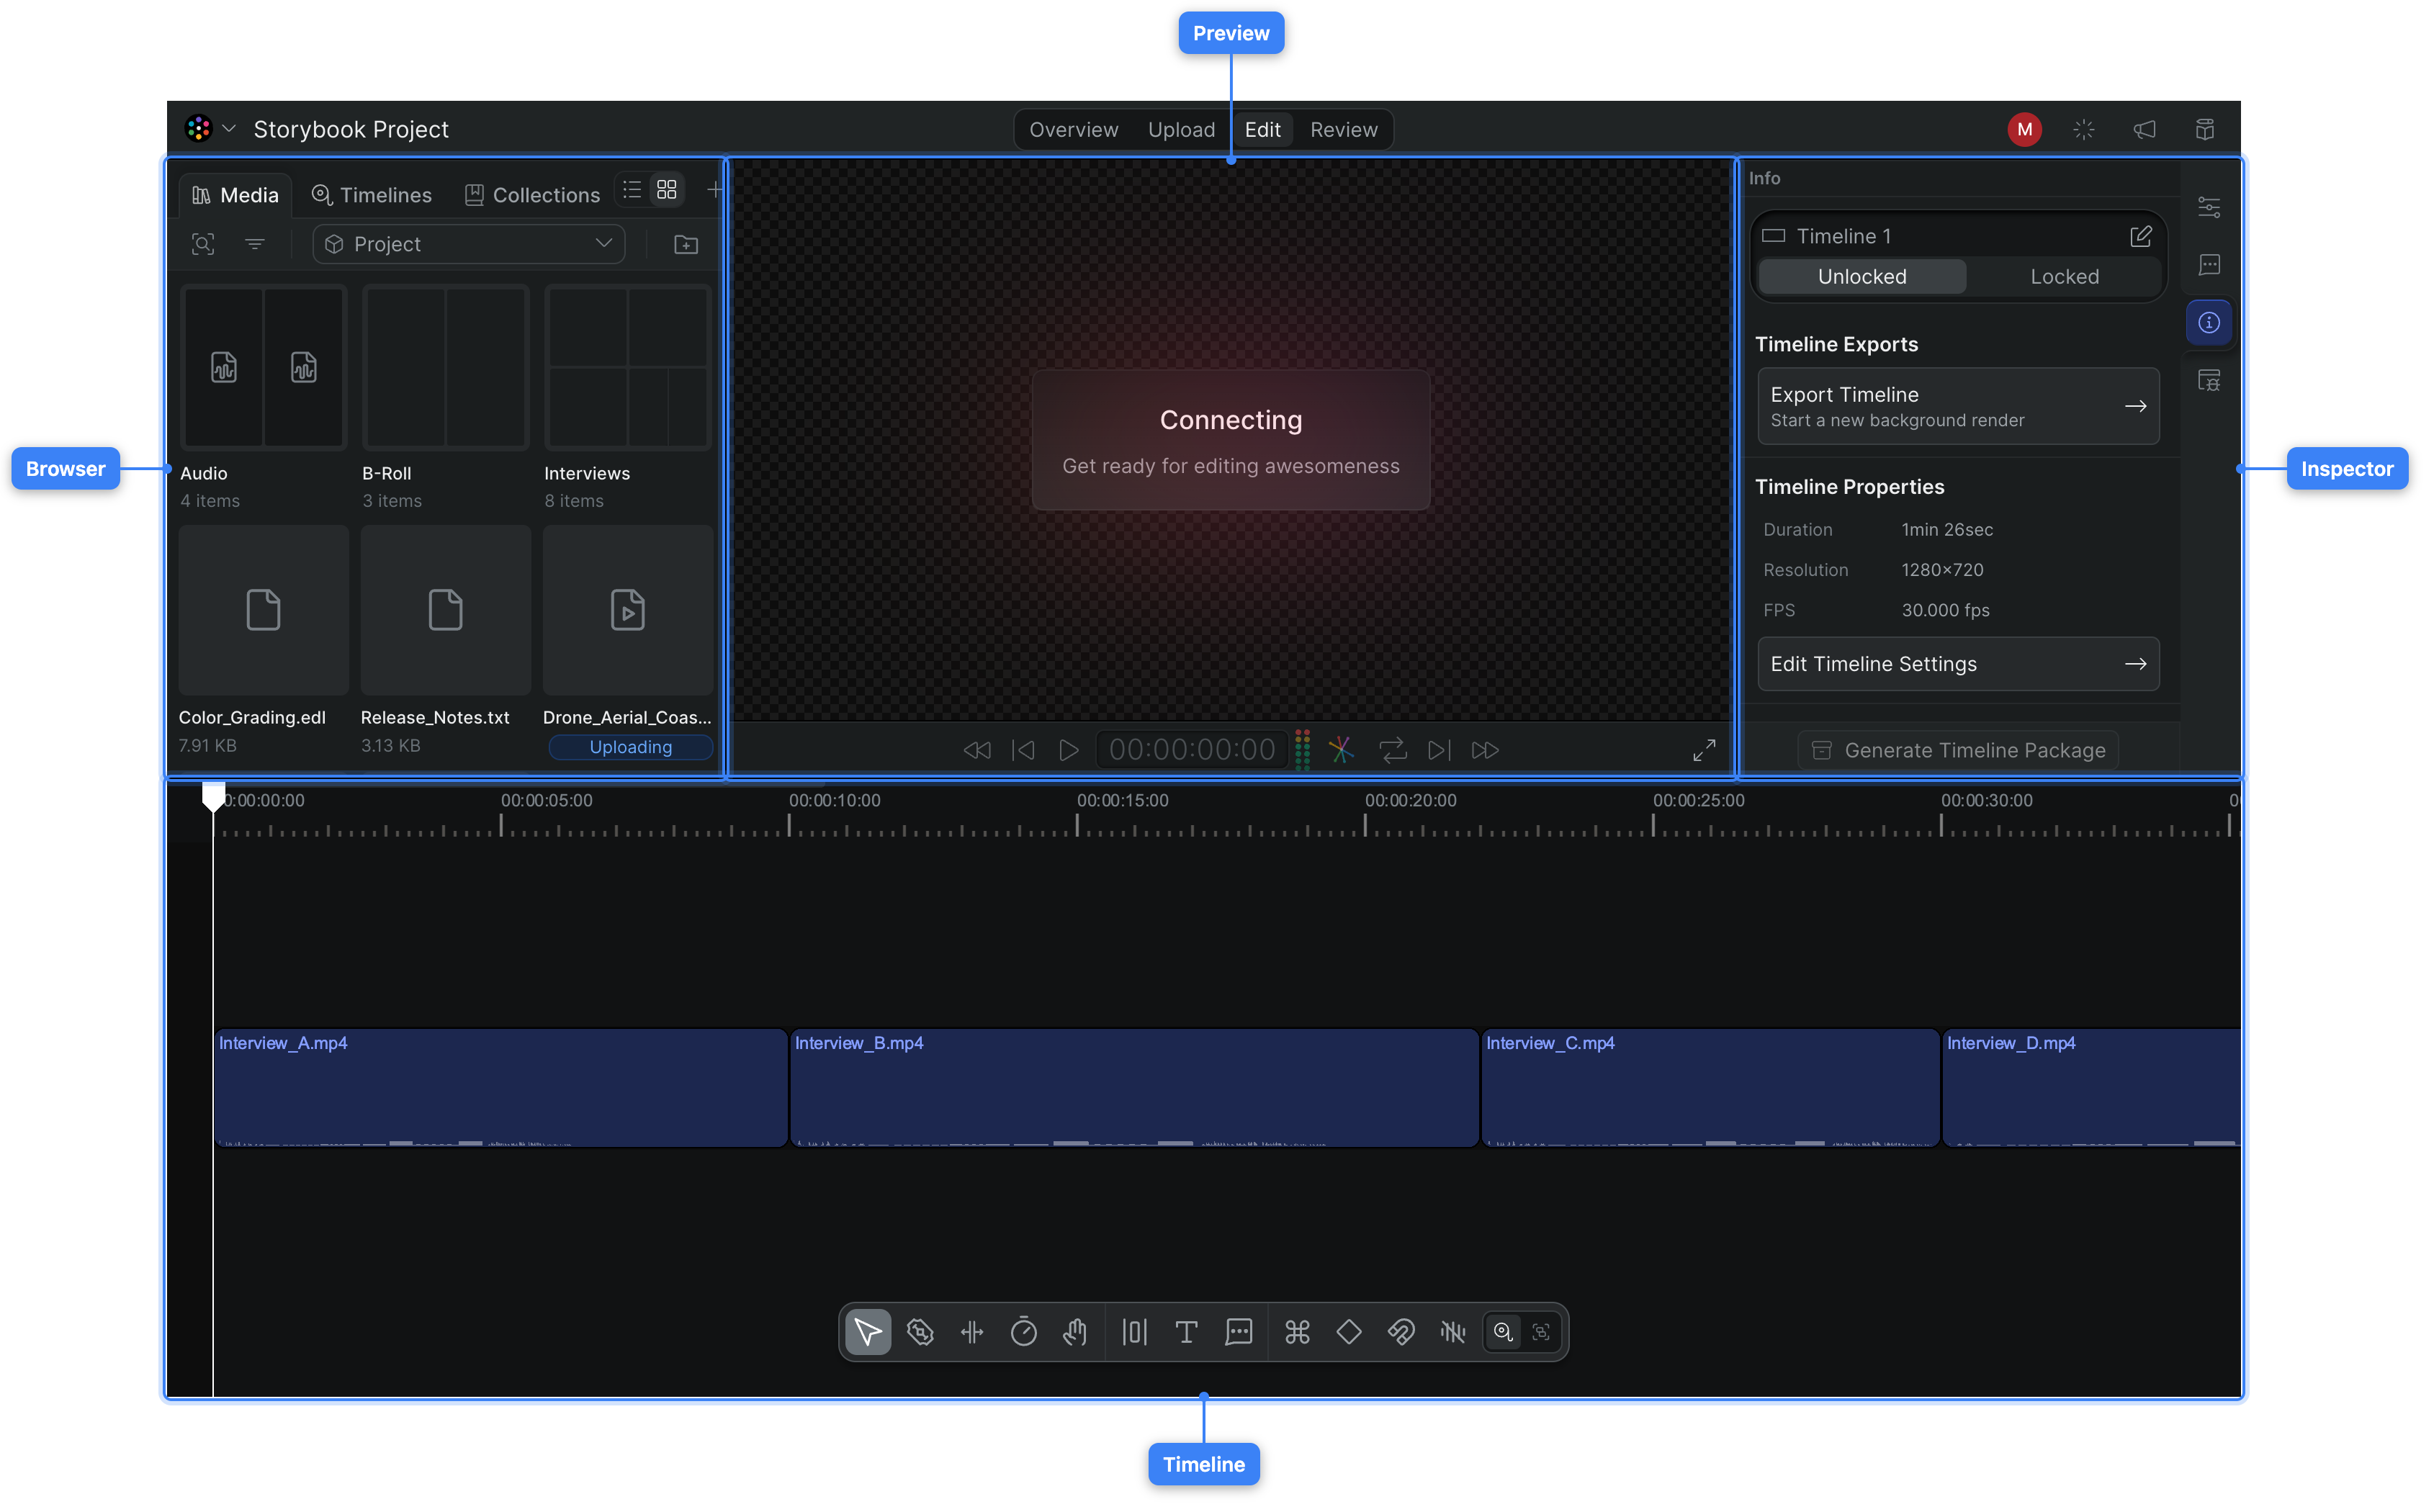
Task: Jump to previous edit point
Action: (x=1023, y=750)
